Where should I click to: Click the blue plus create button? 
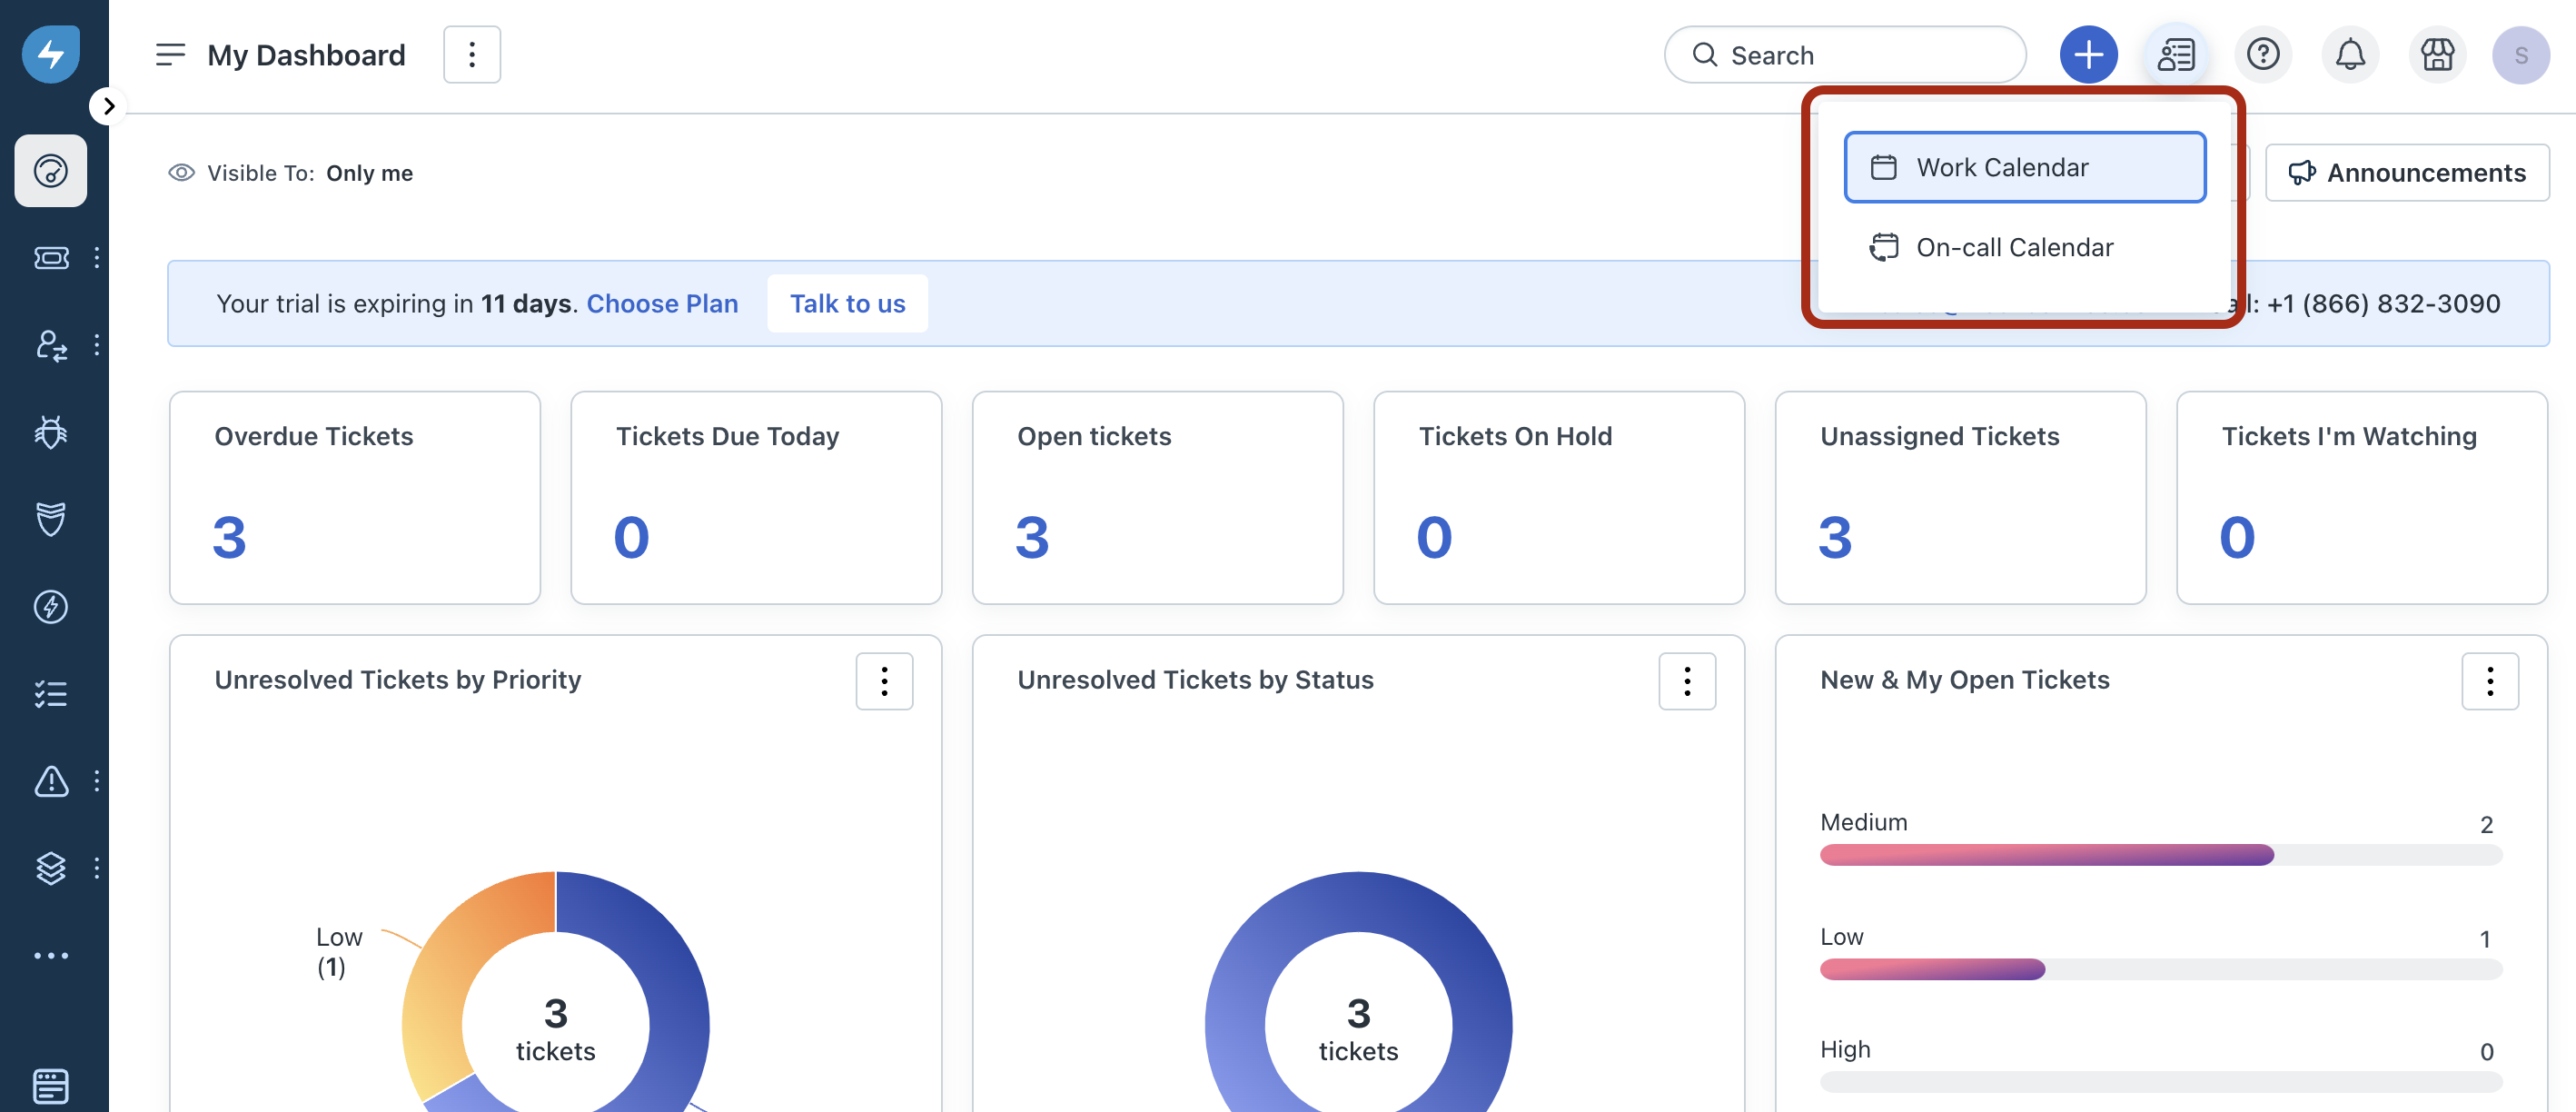2087,55
